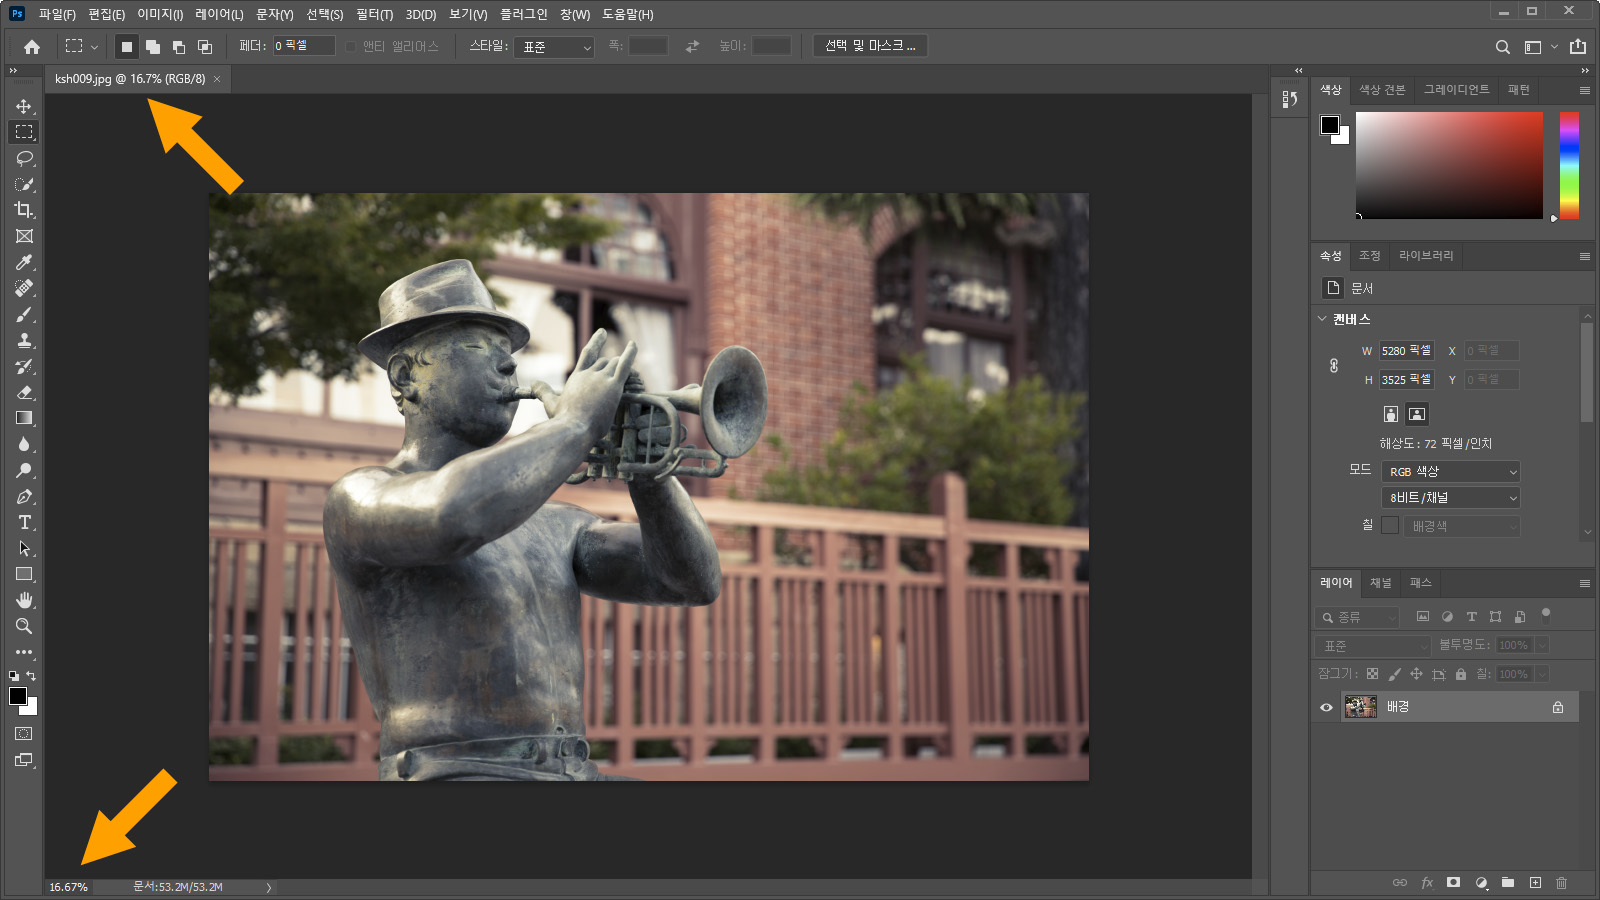Switch to the 조정 tab
Viewport: 1600px width, 900px height.
(1369, 256)
